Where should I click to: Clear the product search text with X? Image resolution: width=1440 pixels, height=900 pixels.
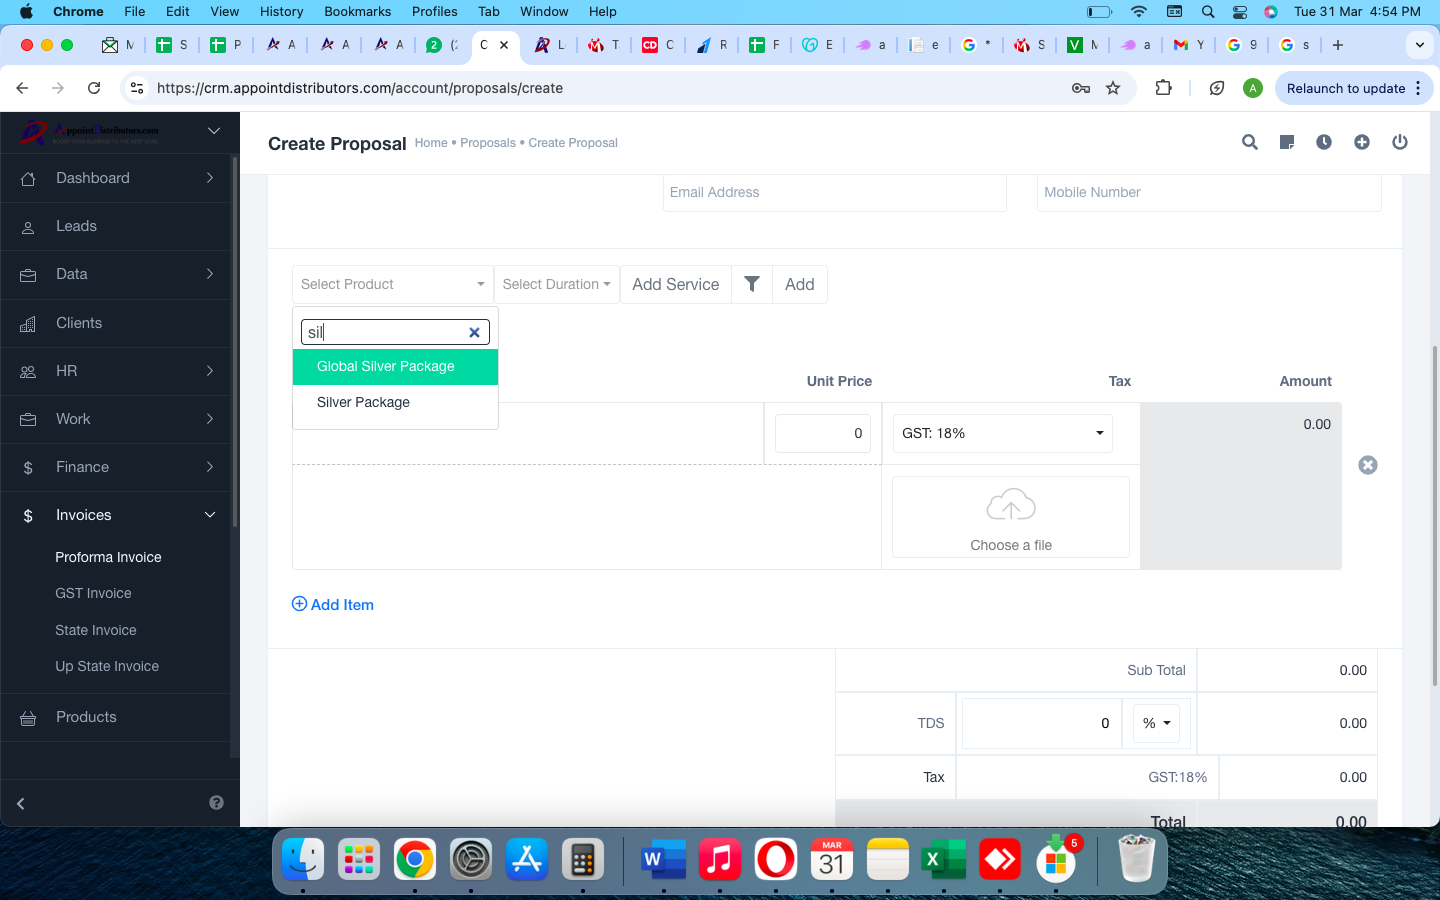475,332
